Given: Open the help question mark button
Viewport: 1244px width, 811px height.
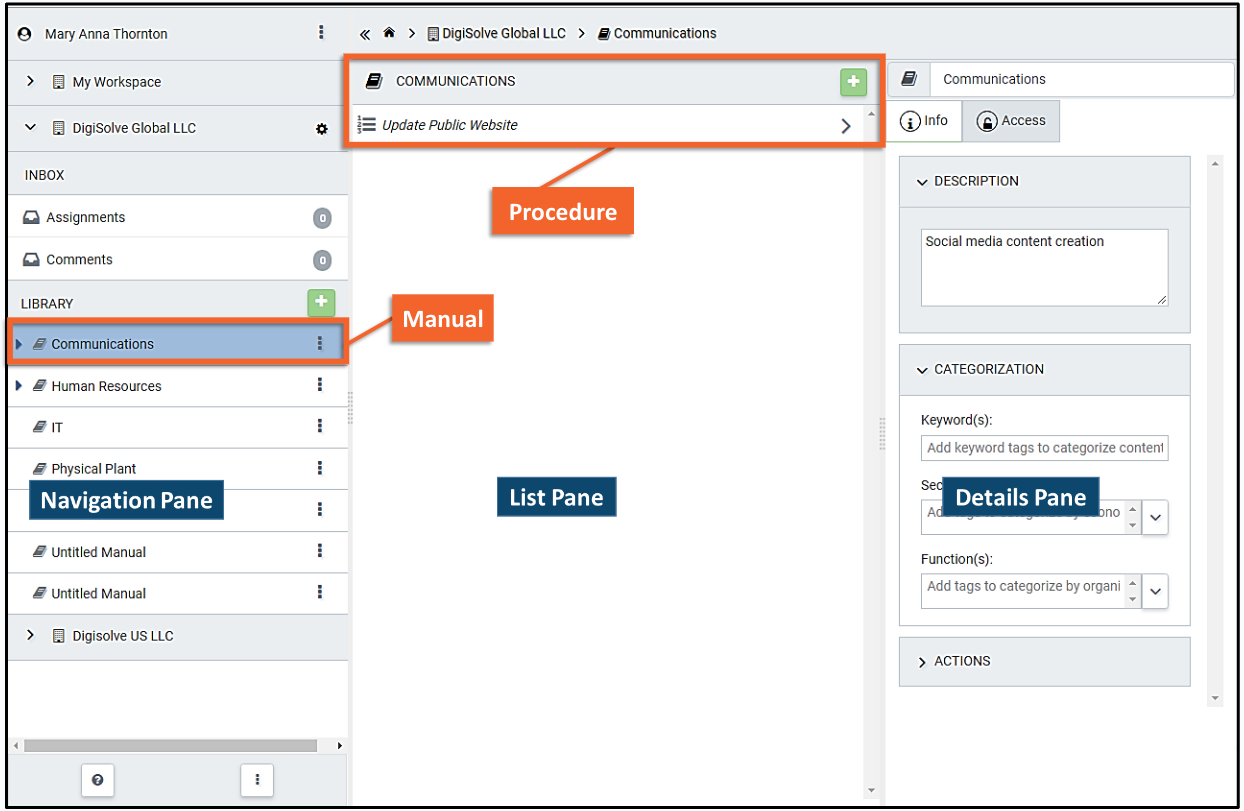Looking at the screenshot, I should 97,780.
